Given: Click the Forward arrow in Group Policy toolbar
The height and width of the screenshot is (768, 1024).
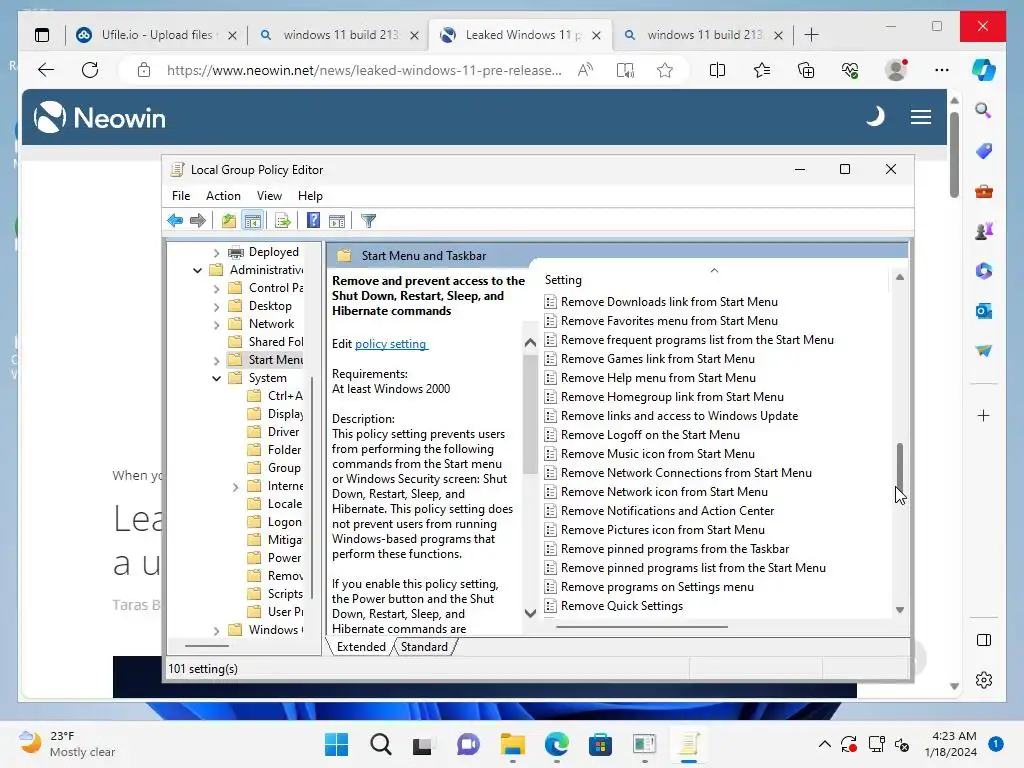Looking at the screenshot, I should pos(198,221).
